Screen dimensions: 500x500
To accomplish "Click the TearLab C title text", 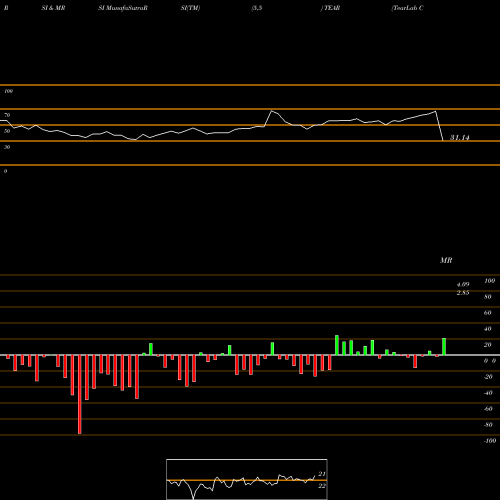I will tap(408, 8).
